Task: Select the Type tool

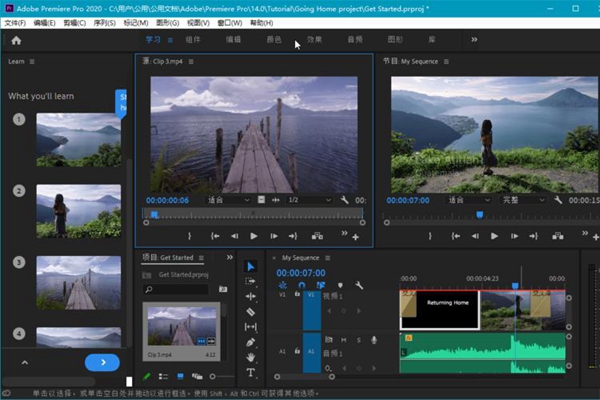Action: click(250, 372)
